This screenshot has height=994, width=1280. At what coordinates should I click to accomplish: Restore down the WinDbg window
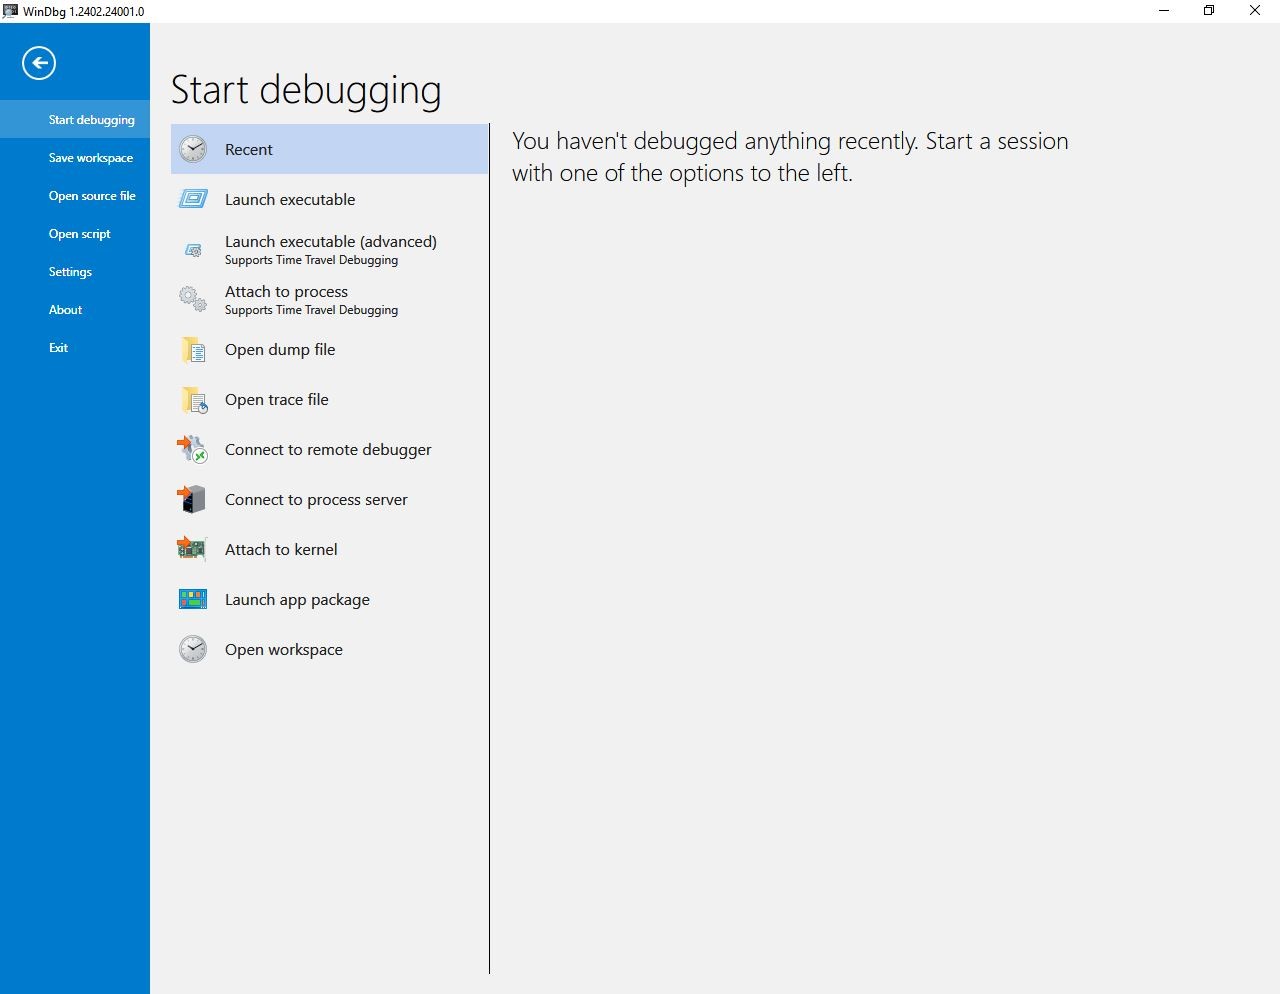[x=1209, y=11]
